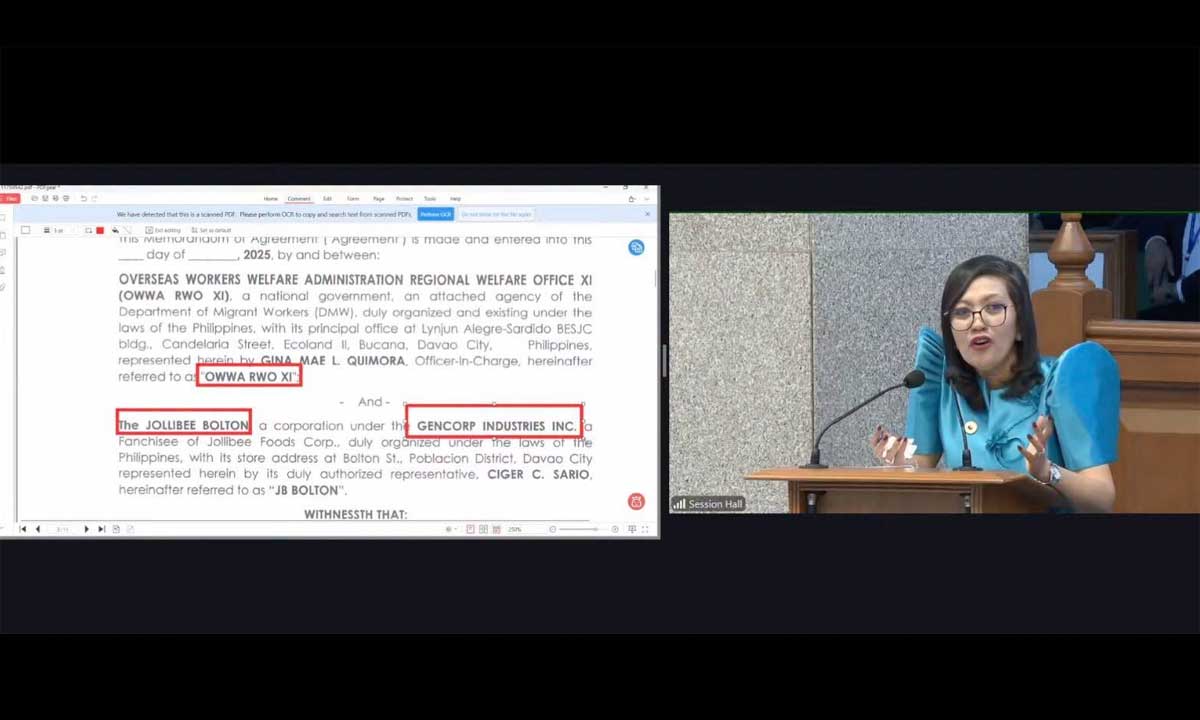
Task: Select the rectangle shape tool checkbox icon
Action: click(25, 230)
